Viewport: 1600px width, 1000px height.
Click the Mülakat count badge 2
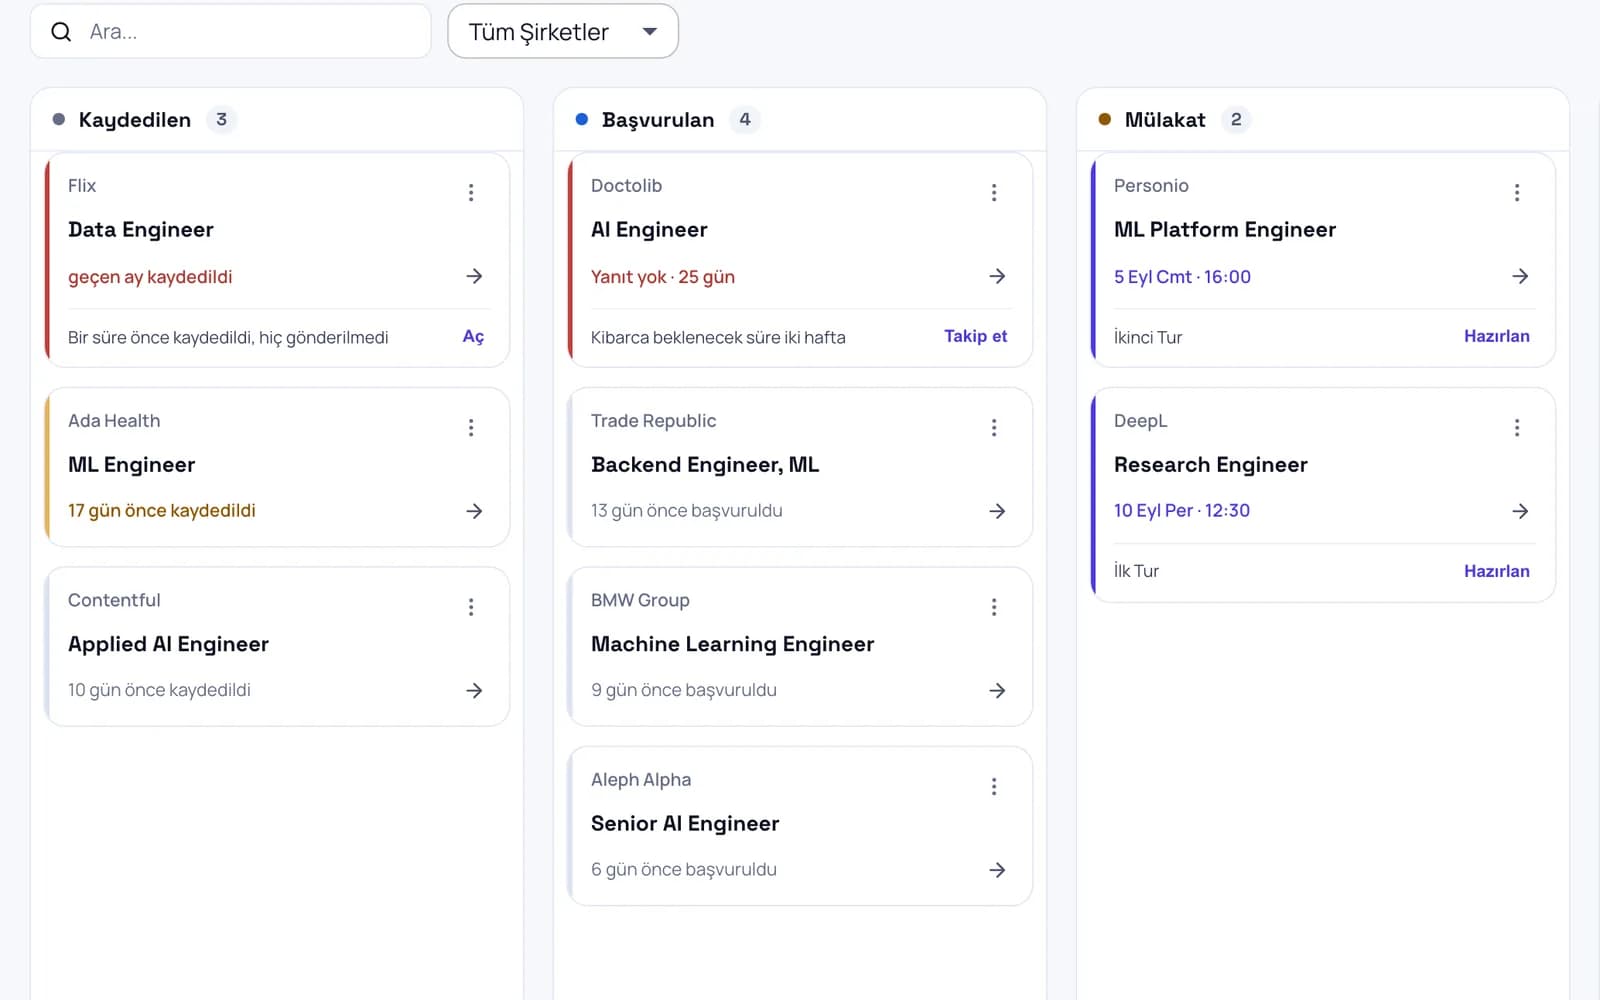click(x=1236, y=120)
